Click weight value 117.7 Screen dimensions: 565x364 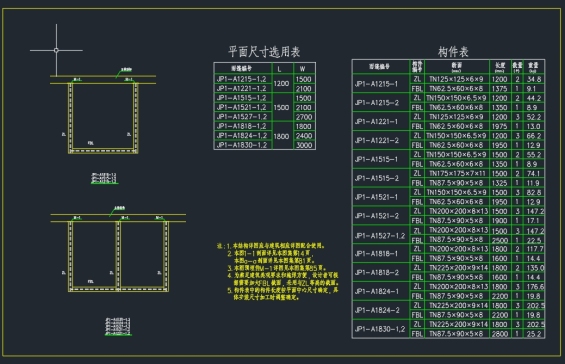coord(535,249)
